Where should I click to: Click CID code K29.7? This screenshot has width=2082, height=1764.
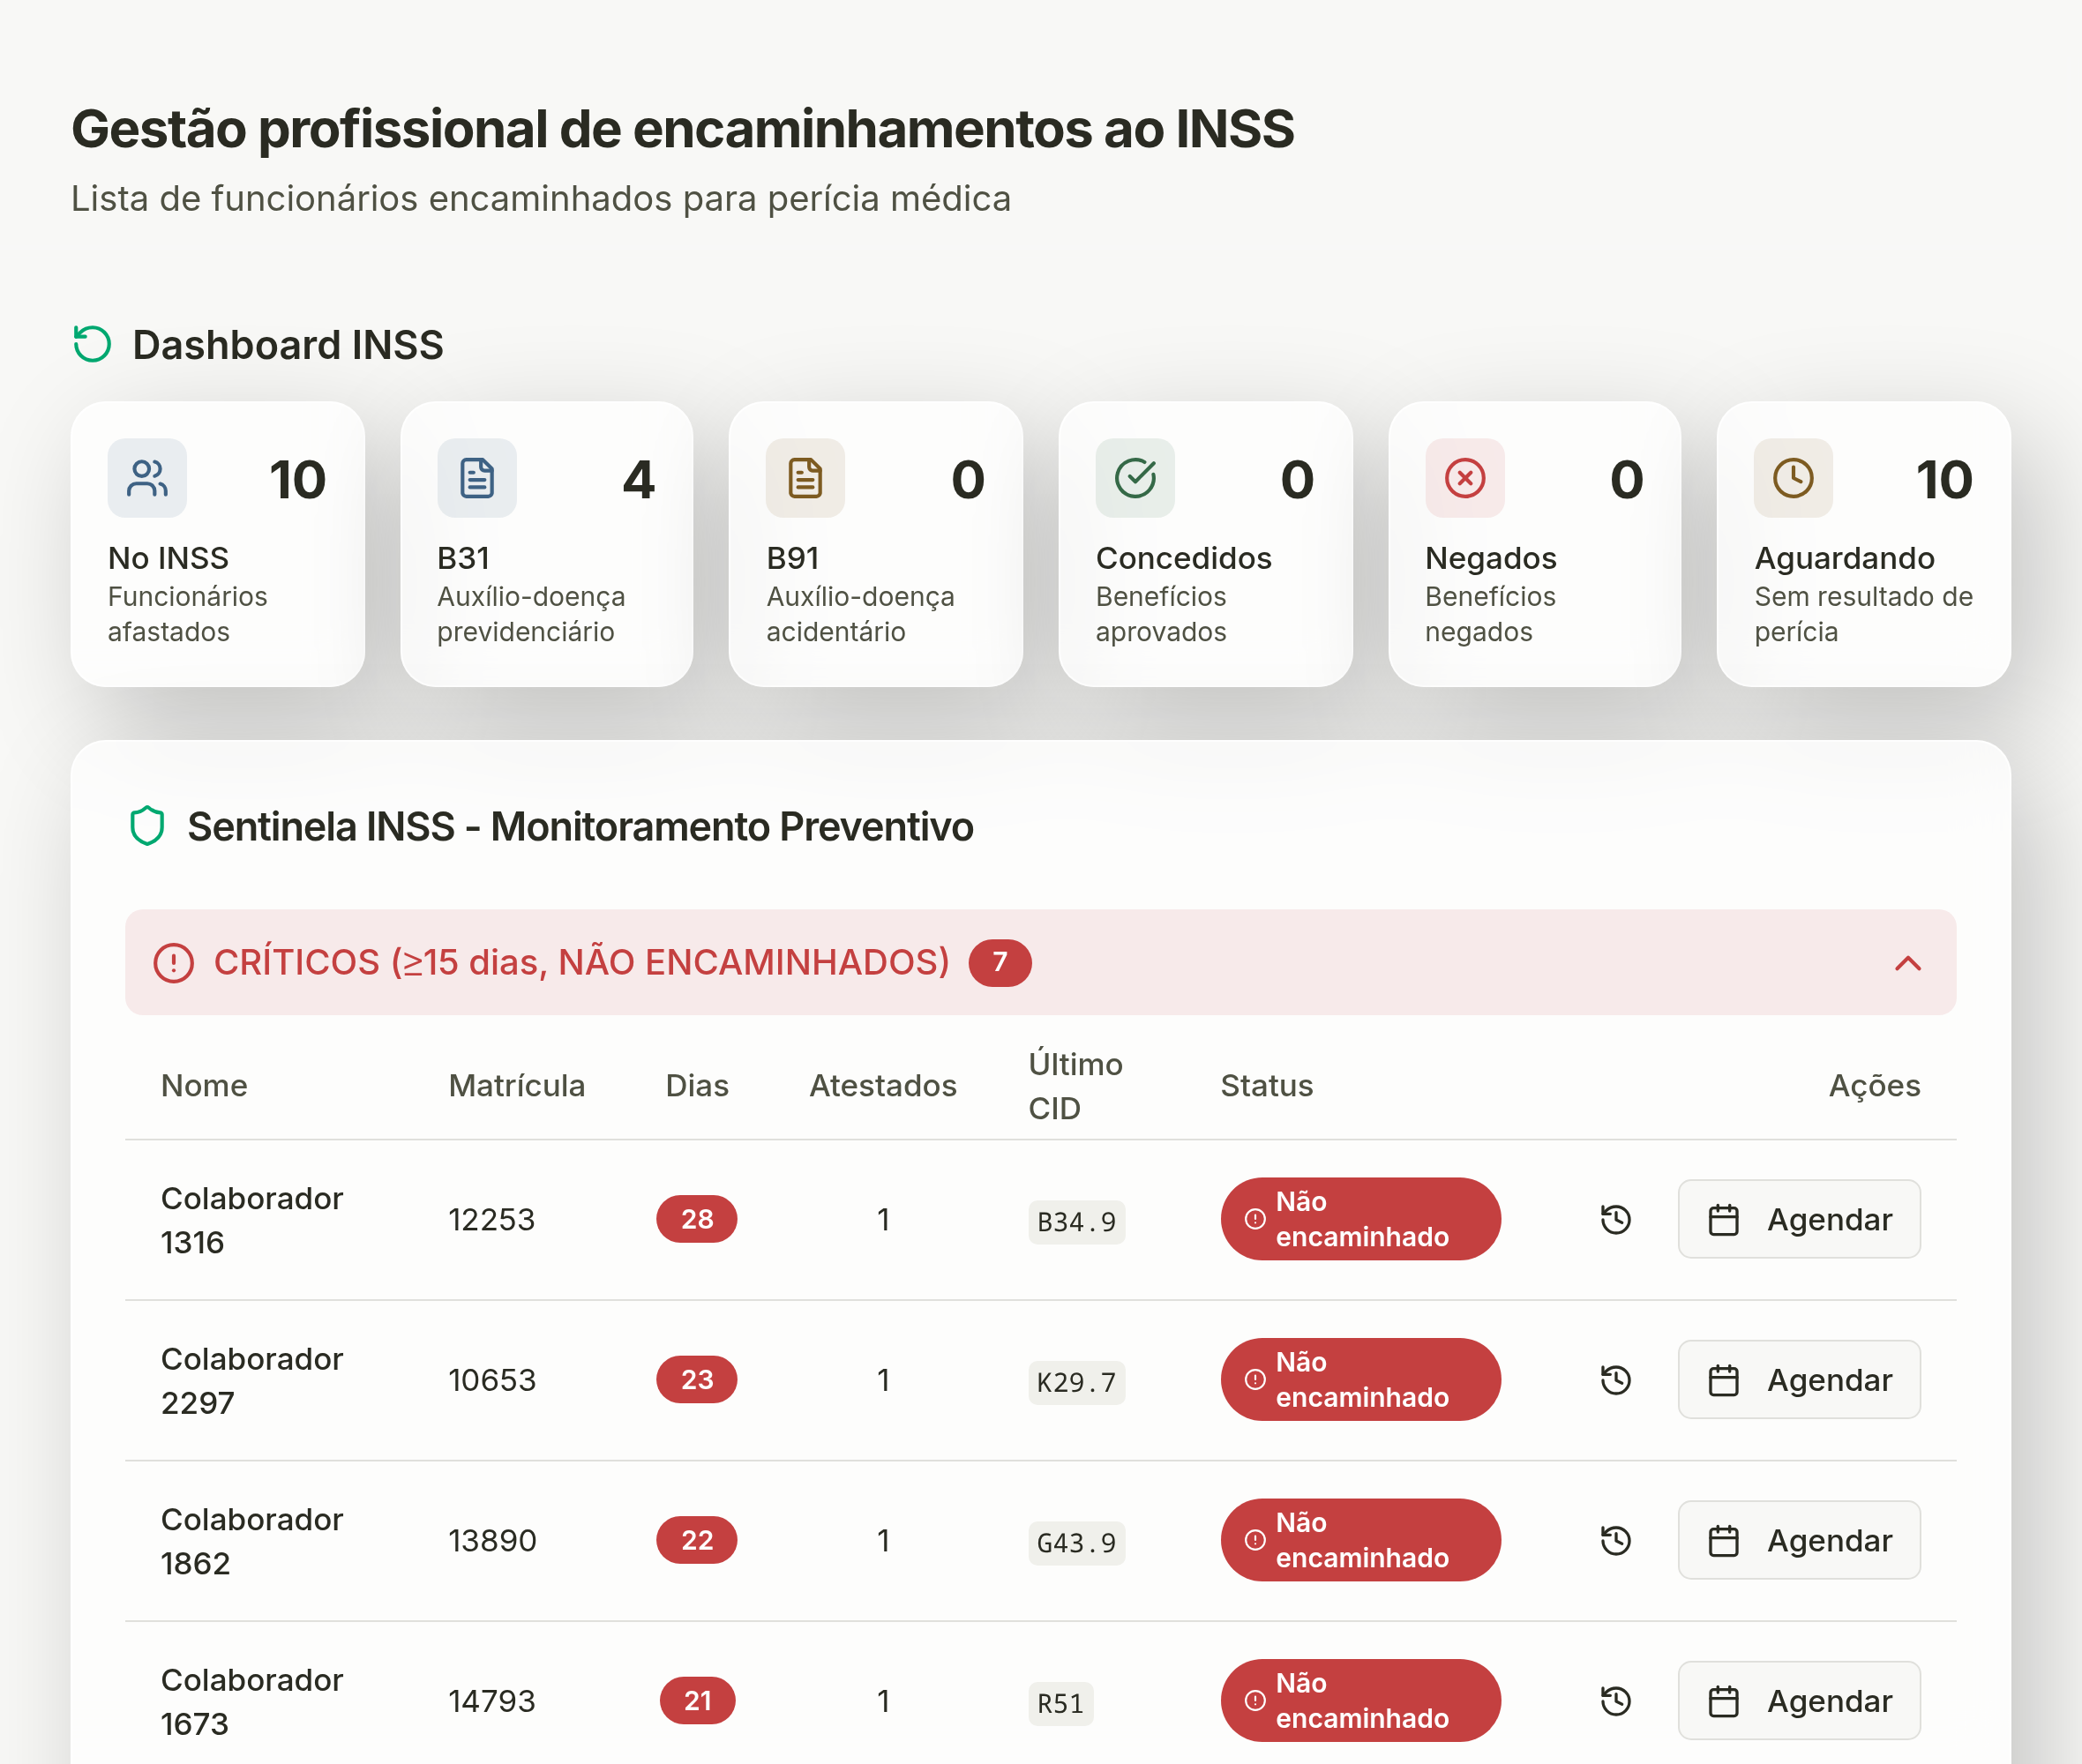pyautogui.click(x=1077, y=1383)
